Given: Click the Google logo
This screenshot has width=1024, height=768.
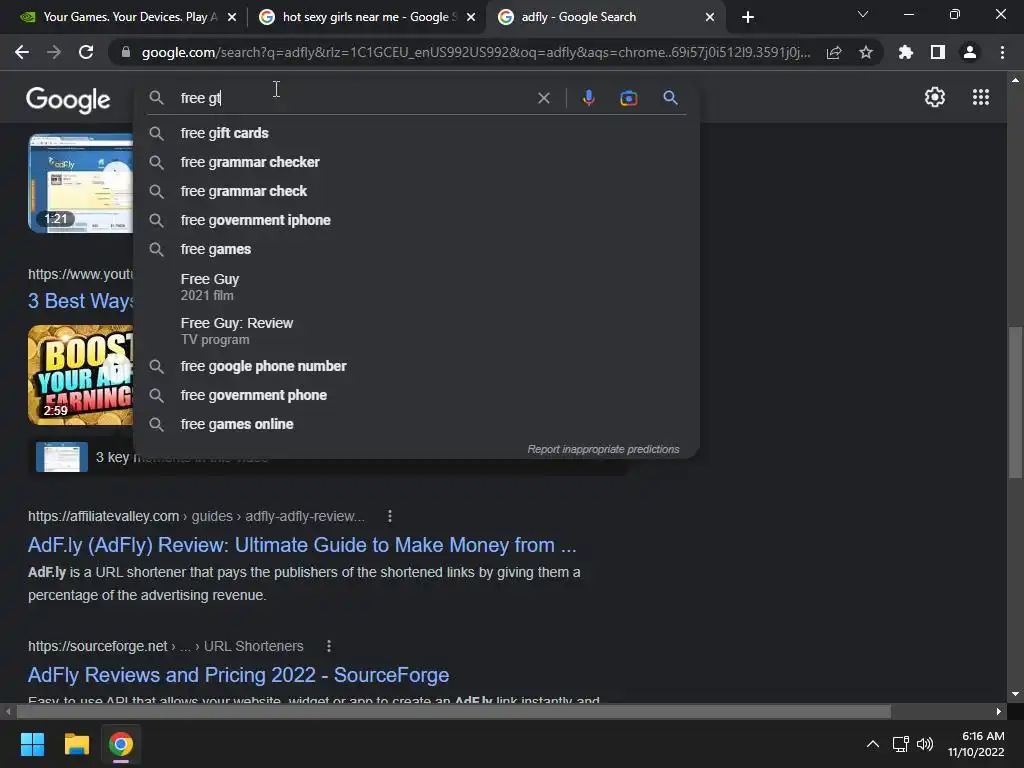Looking at the screenshot, I should coord(68,99).
